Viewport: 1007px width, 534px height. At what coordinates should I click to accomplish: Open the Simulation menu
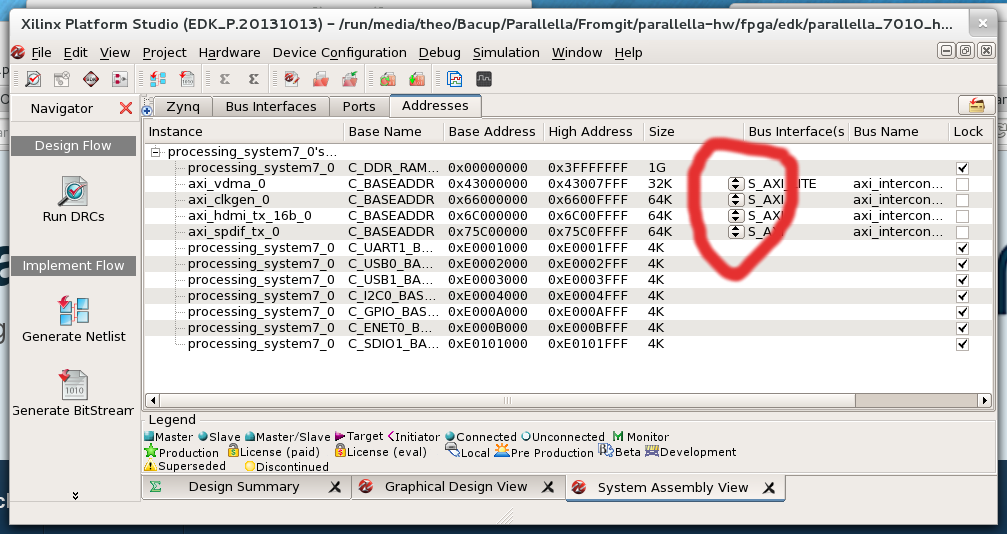coord(506,53)
